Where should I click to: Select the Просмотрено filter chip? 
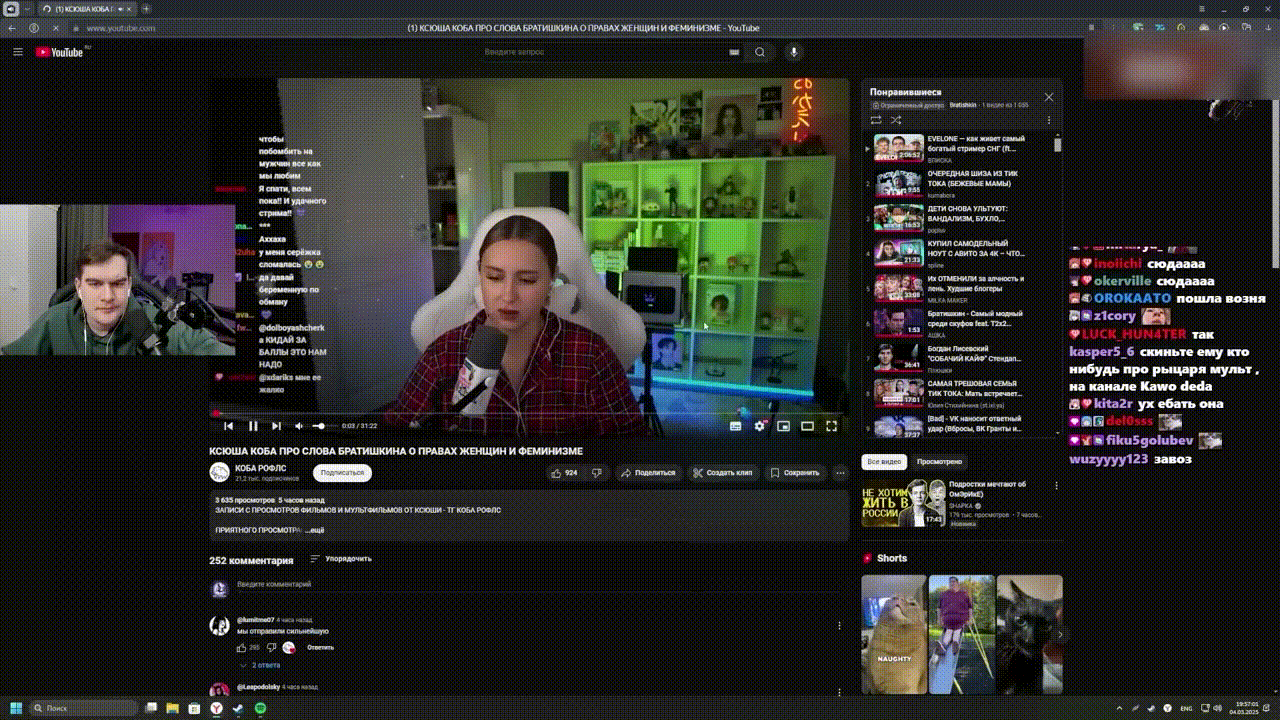click(x=939, y=462)
